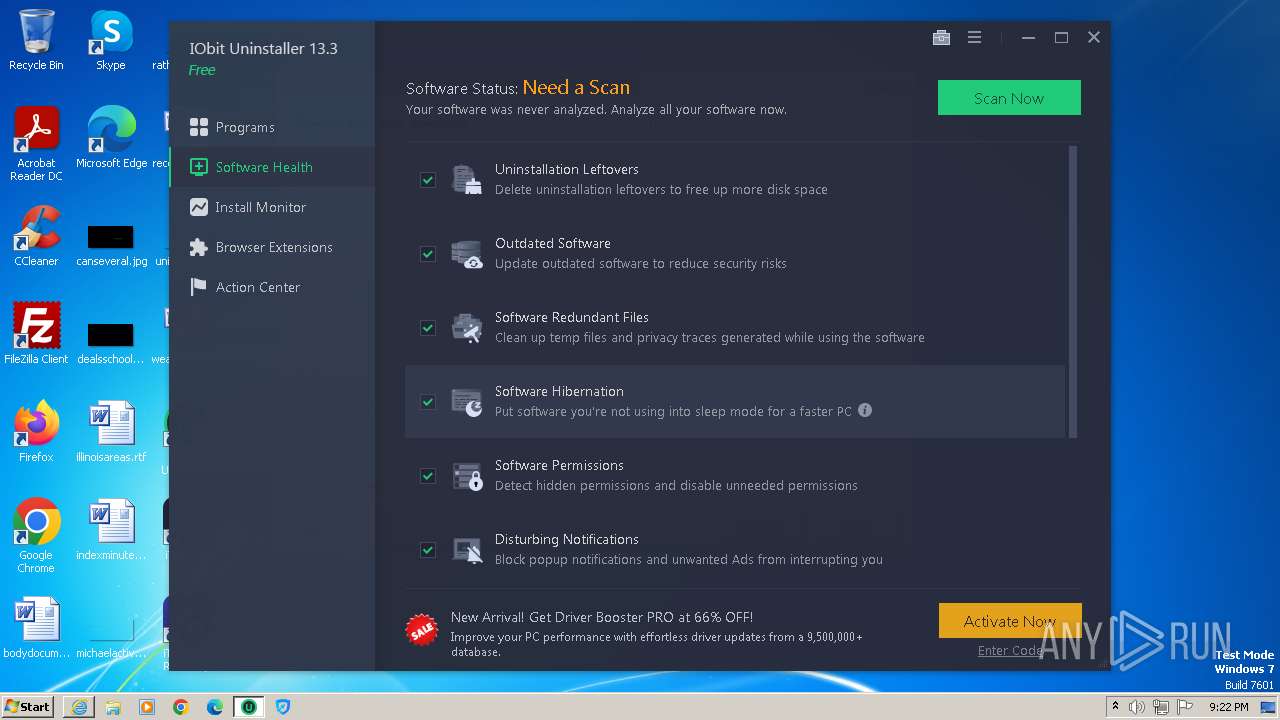Open canseveral.jpg file on desktop
The image size is (1280, 720).
coord(111,246)
